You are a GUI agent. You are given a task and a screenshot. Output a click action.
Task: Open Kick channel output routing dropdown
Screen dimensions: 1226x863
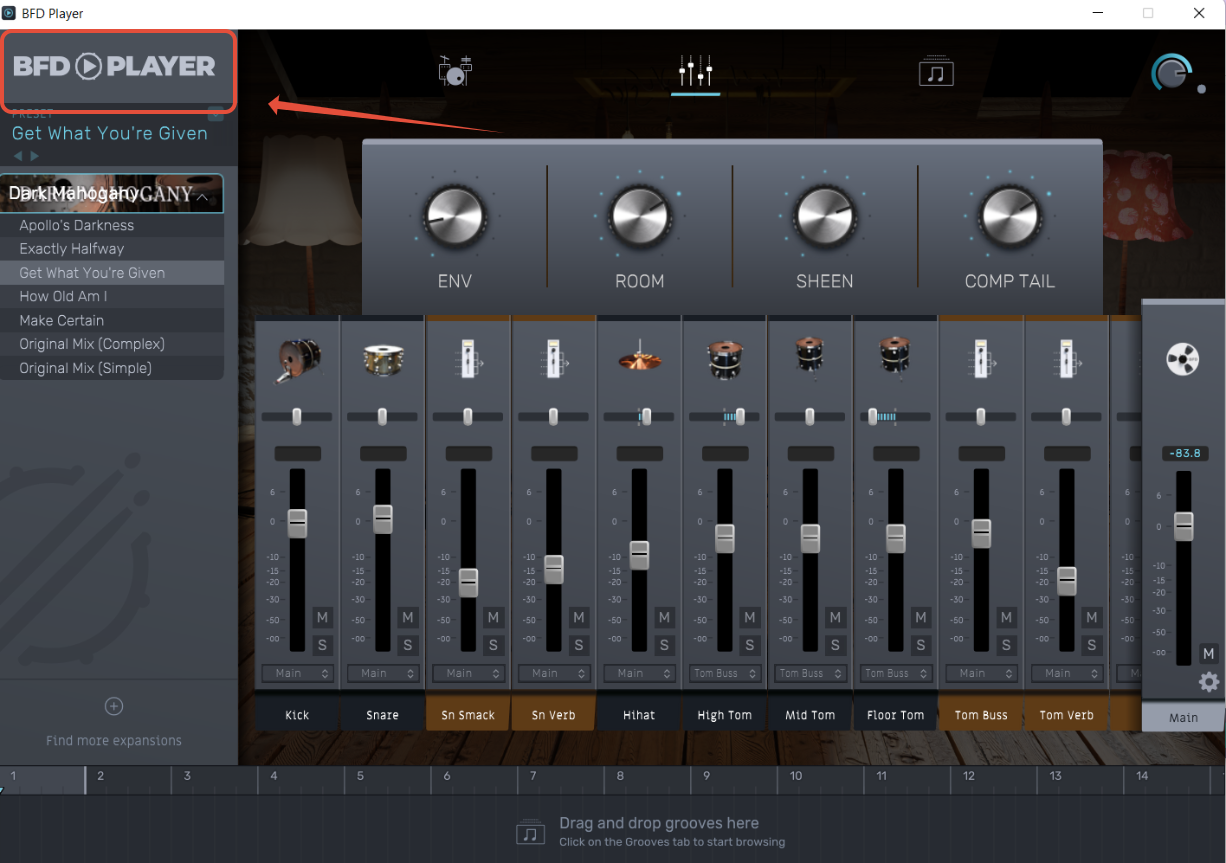[x=298, y=674]
